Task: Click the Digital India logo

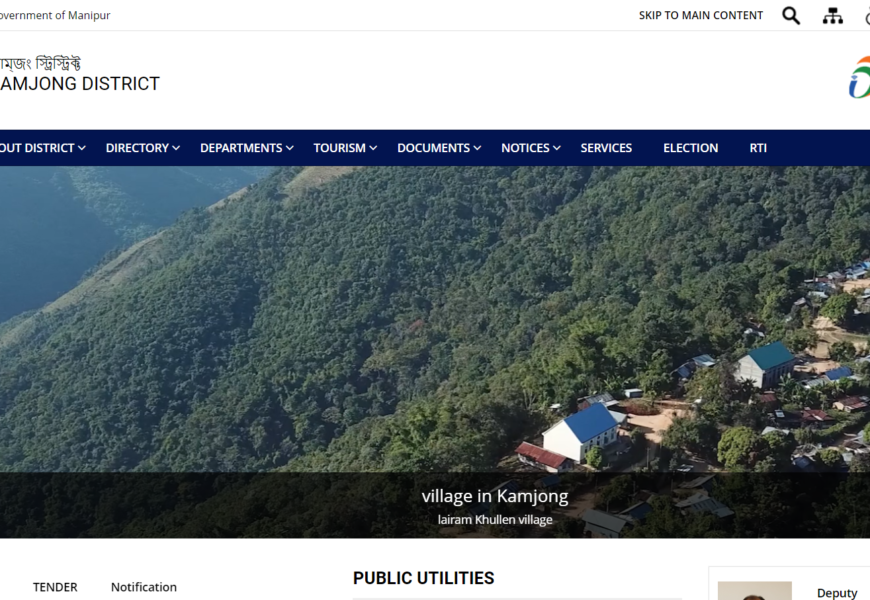Action: [859, 77]
